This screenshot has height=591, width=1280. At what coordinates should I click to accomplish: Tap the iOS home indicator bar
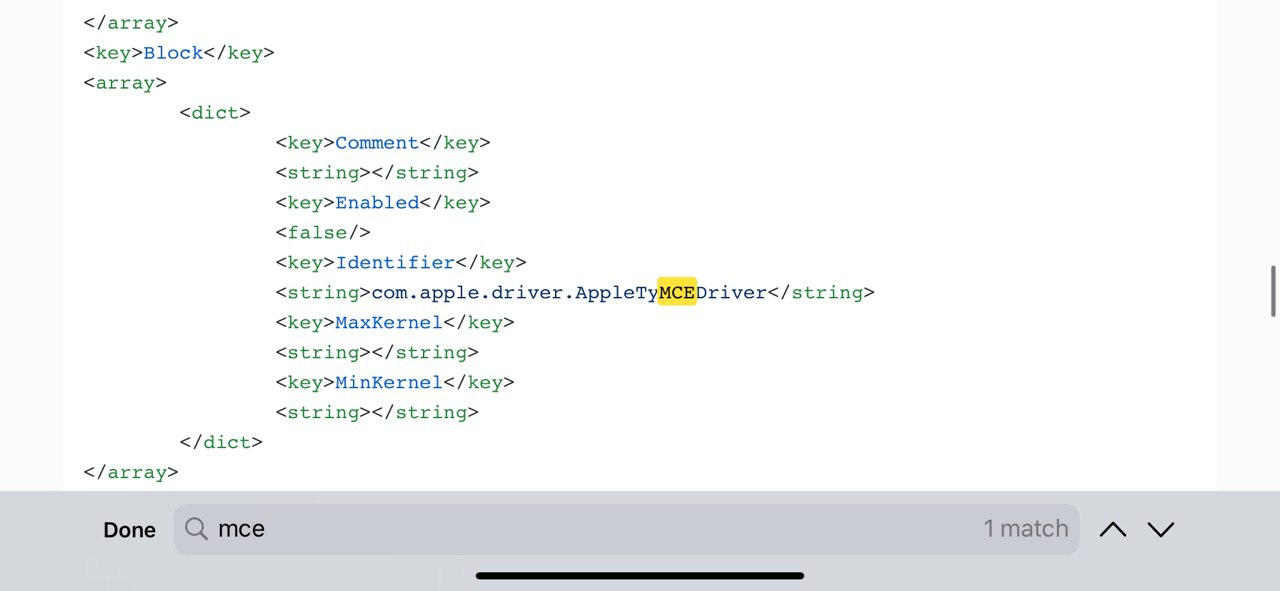click(640, 575)
